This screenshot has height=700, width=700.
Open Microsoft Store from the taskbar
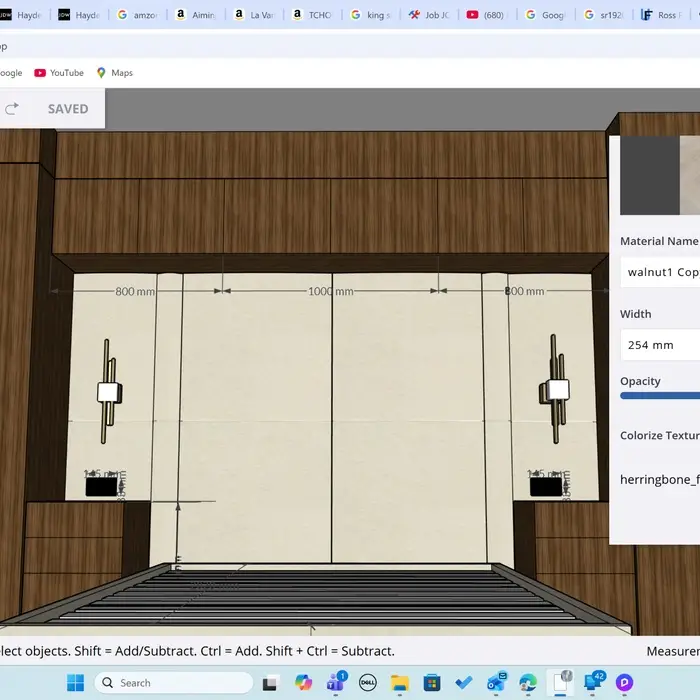pos(432,683)
